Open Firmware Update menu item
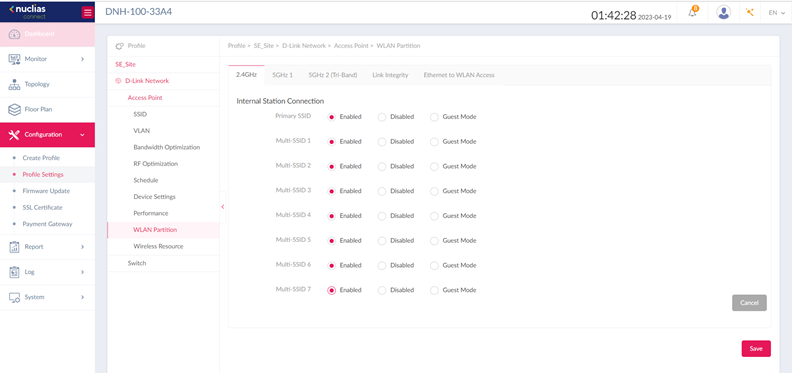This screenshot has width=792, height=373. pos(46,191)
